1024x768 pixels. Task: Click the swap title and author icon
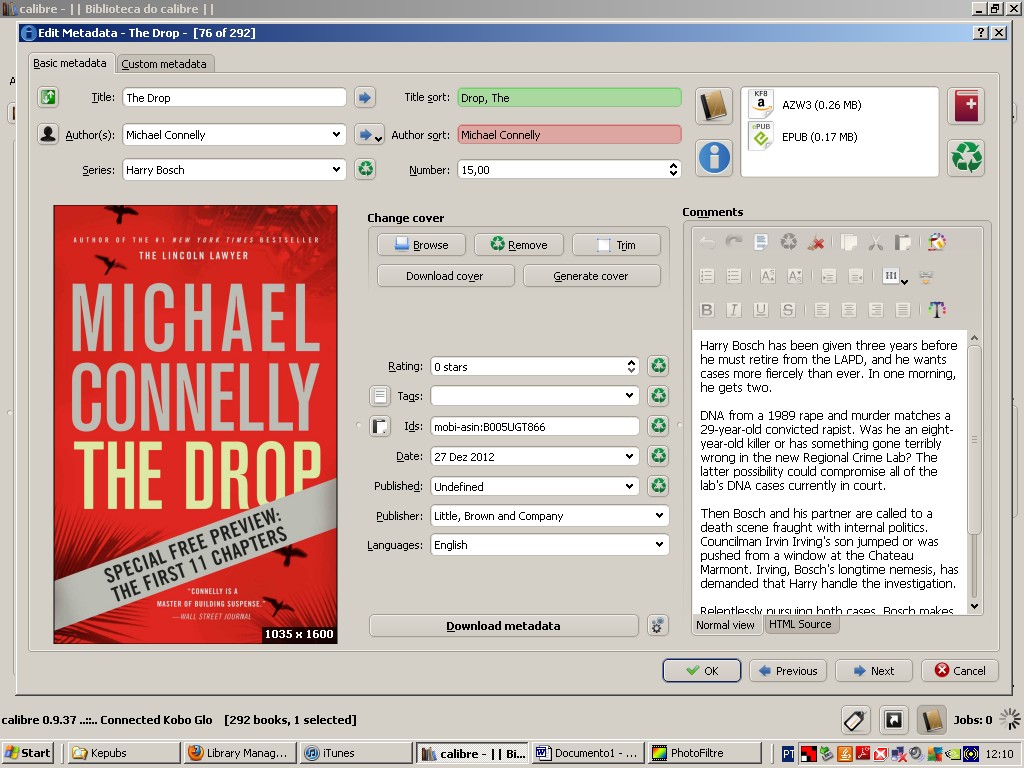pyautogui.click(x=48, y=97)
